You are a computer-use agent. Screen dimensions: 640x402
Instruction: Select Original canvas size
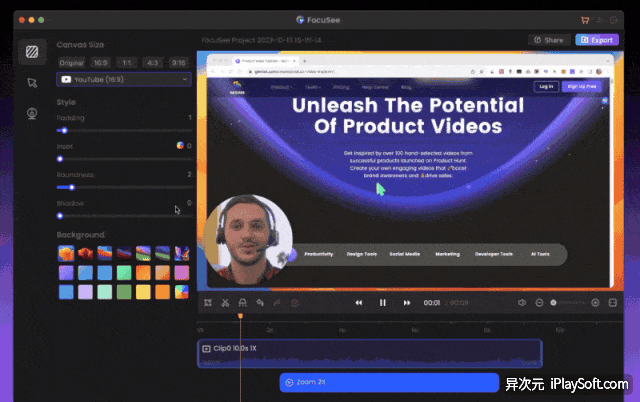pyautogui.click(x=71, y=63)
